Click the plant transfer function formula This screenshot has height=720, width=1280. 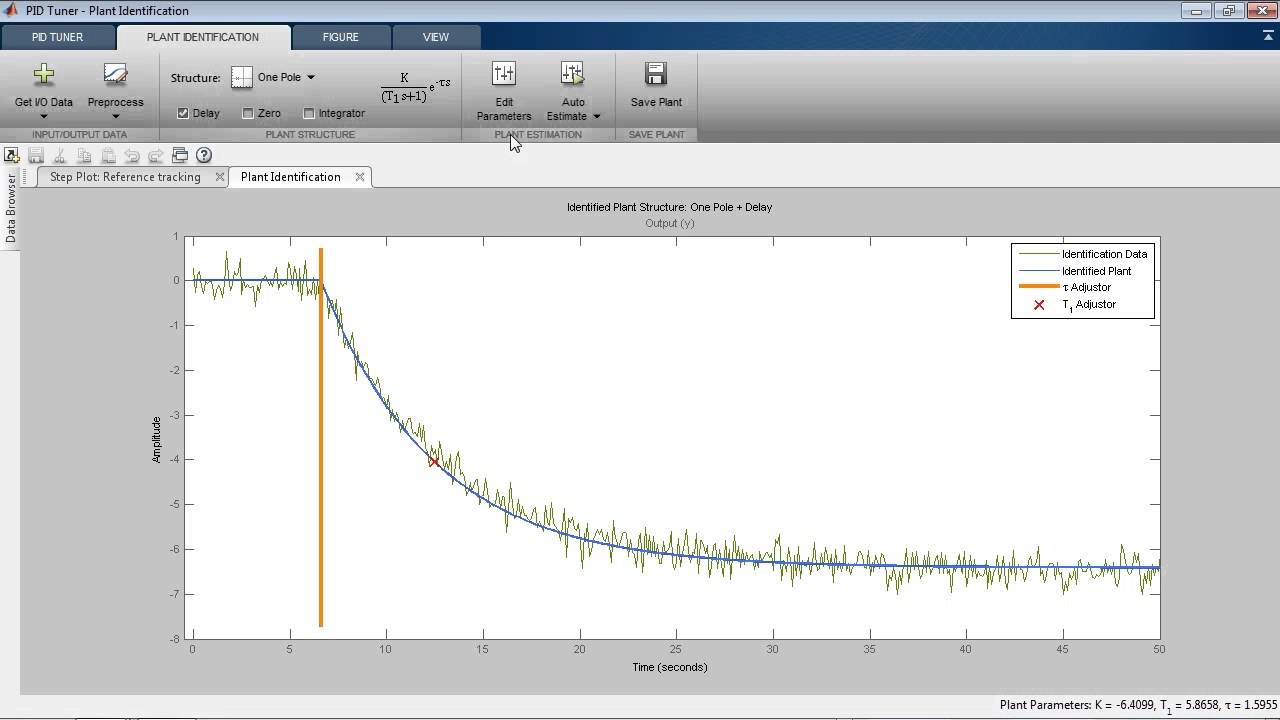point(415,88)
